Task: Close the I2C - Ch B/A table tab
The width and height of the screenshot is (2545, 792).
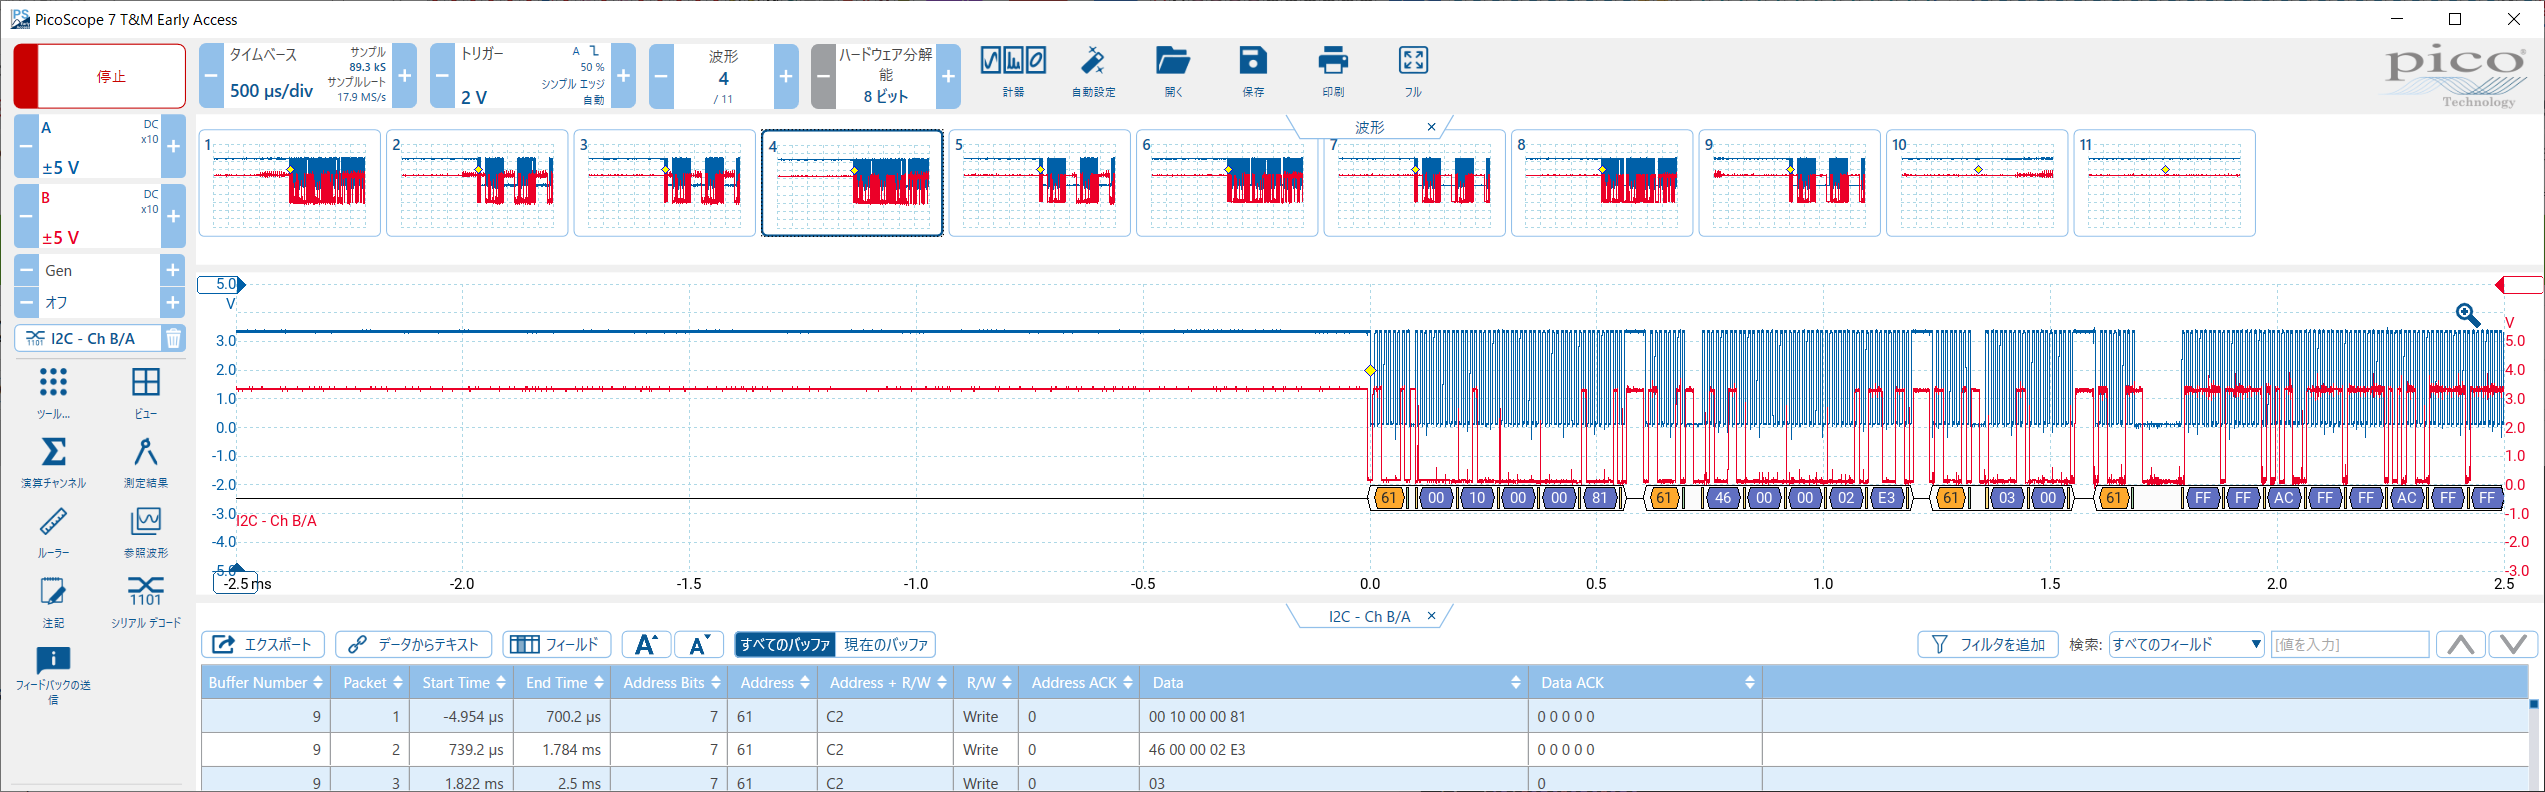Action: point(1431,616)
